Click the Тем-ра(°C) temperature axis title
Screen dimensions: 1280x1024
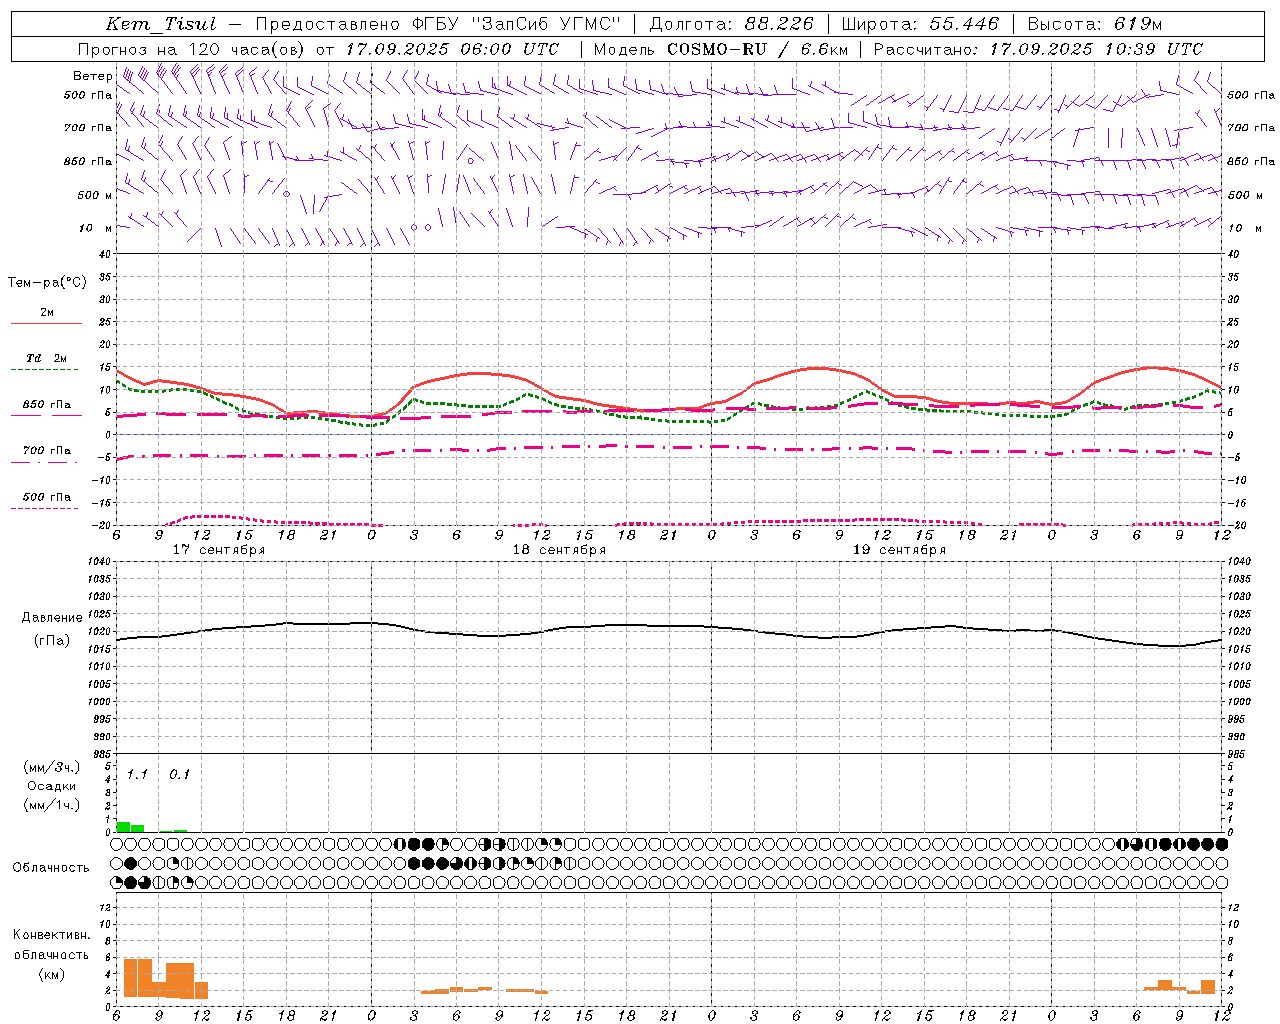(47, 283)
